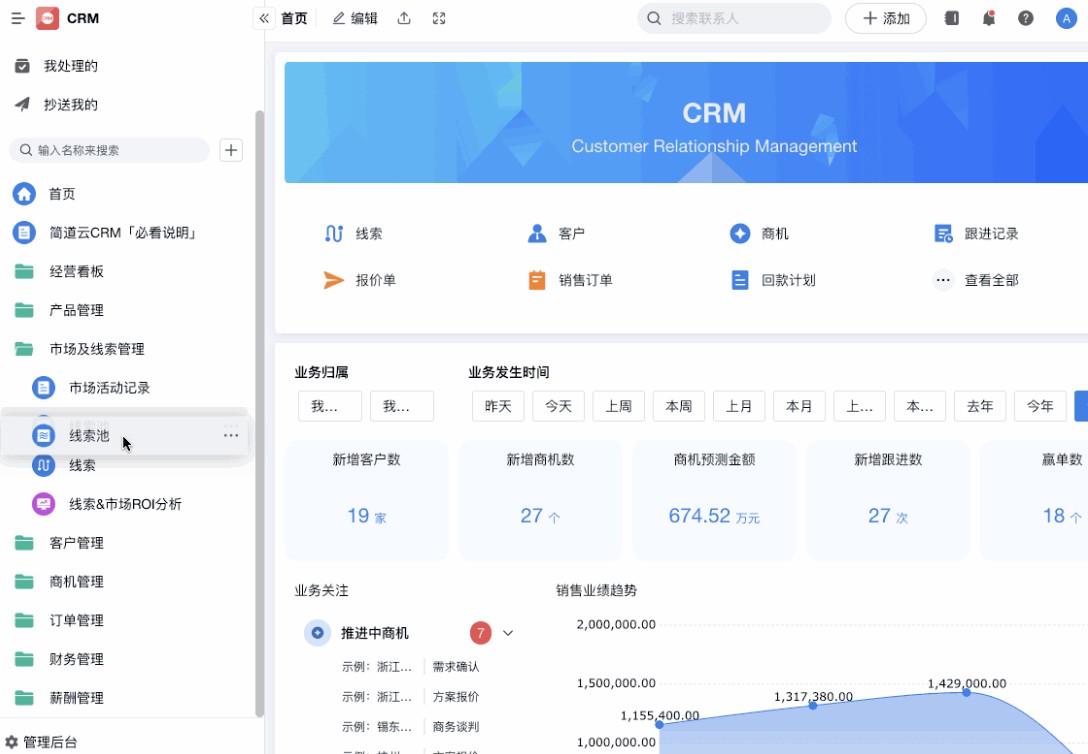This screenshot has height=754, width=1088.
Task: Select the 本月 time filter
Action: [799, 406]
